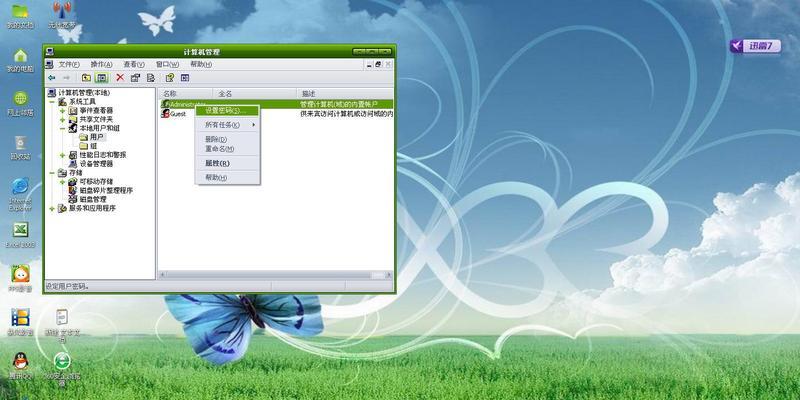This screenshot has width=800, height=400.
Task: Sort by the 全名 column header
Action: pyautogui.click(x=255, y=94)
